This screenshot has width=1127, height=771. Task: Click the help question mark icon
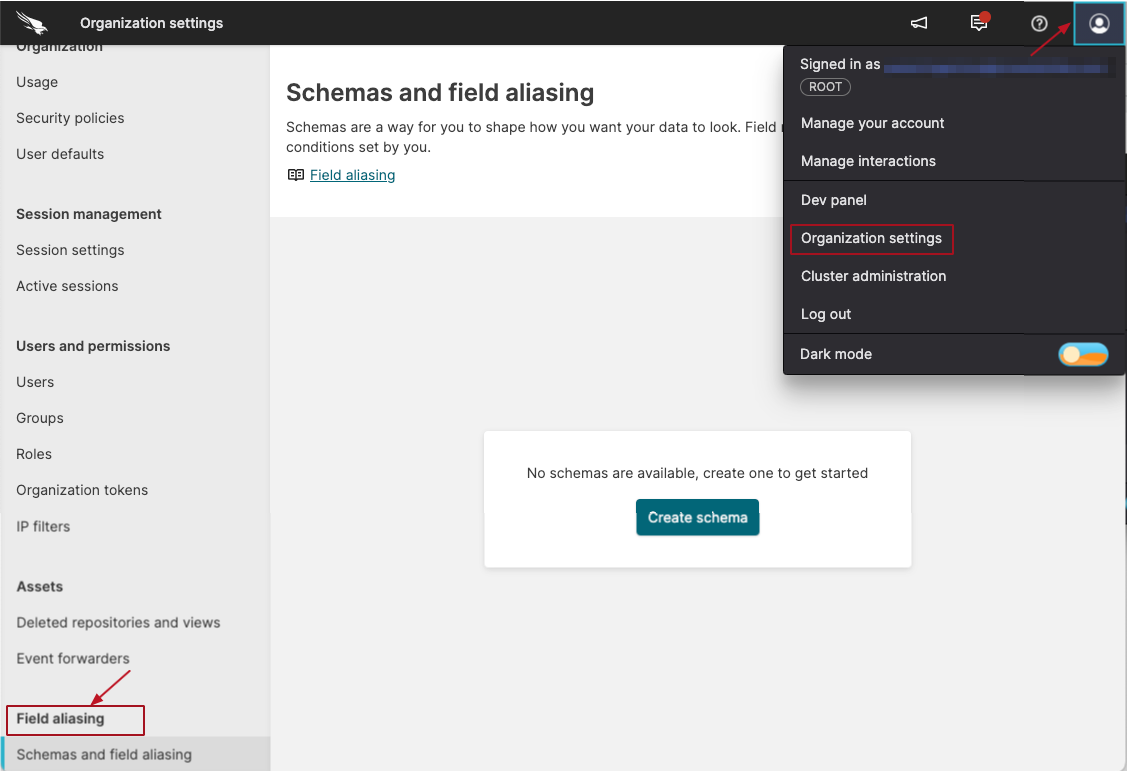[x=1039, y=22]
